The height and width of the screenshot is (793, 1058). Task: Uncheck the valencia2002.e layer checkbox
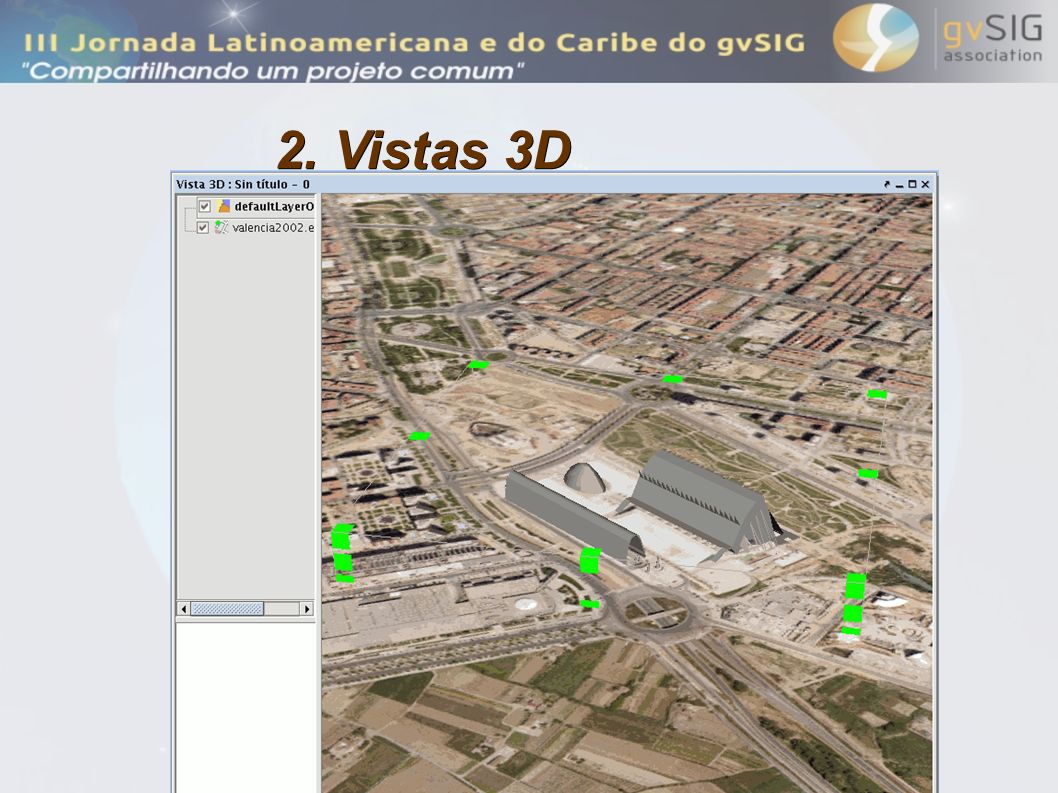[202, 227]
